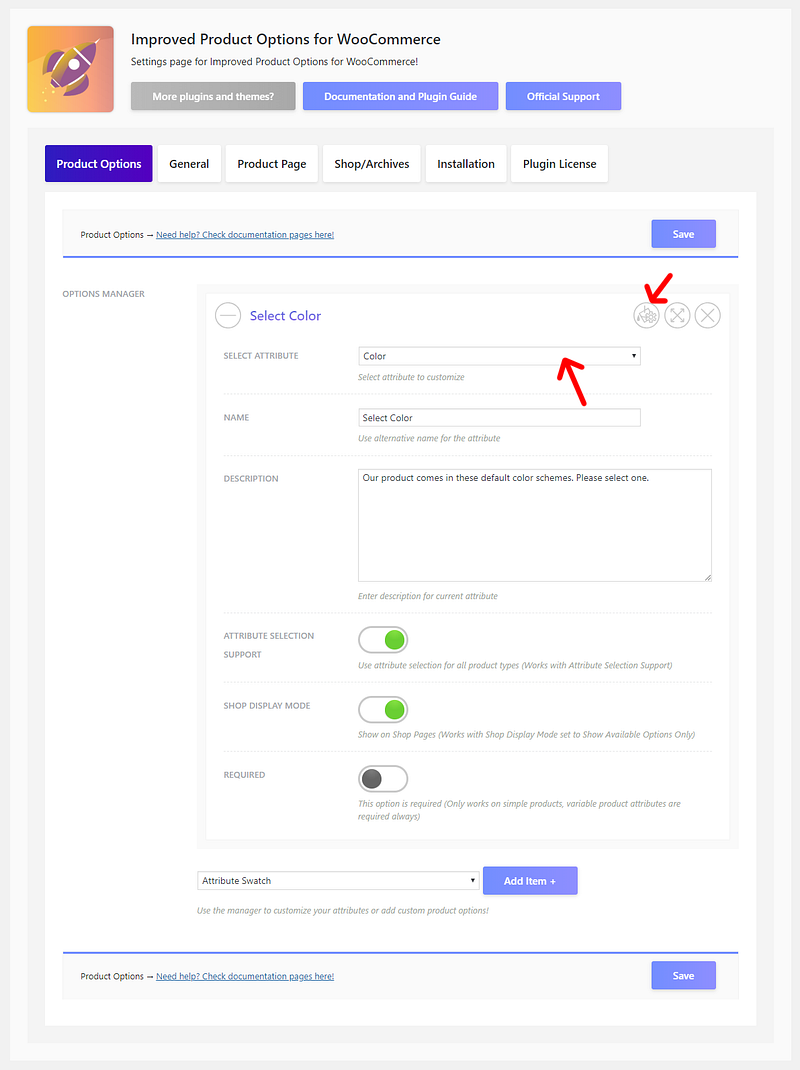Open the bottom documentation help link
The width and height of the screenshot is (800, 1070).
245,977
